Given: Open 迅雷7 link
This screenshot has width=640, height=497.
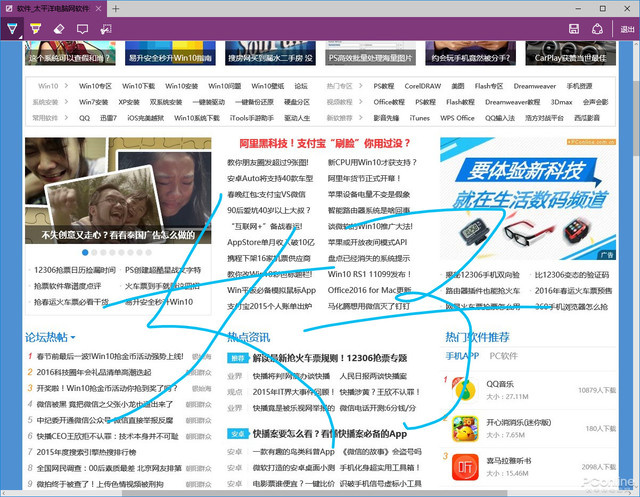Looking at the screenshot, I should point(109,118).
